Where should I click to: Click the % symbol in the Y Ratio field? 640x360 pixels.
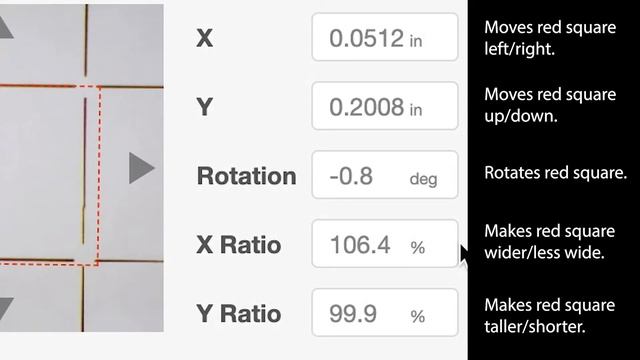pyautogui.click(x=418, y=316)
